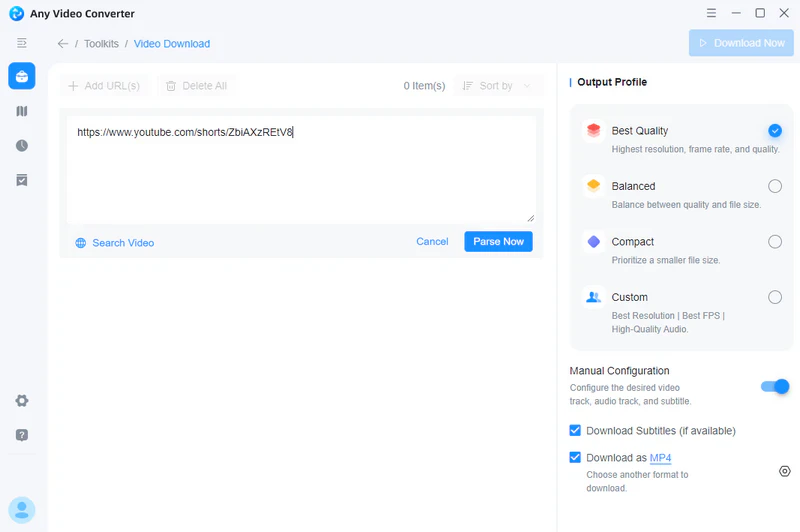Open the Sort by dropdown
This screenshot has height=532, width=800.
pos(498,86)
